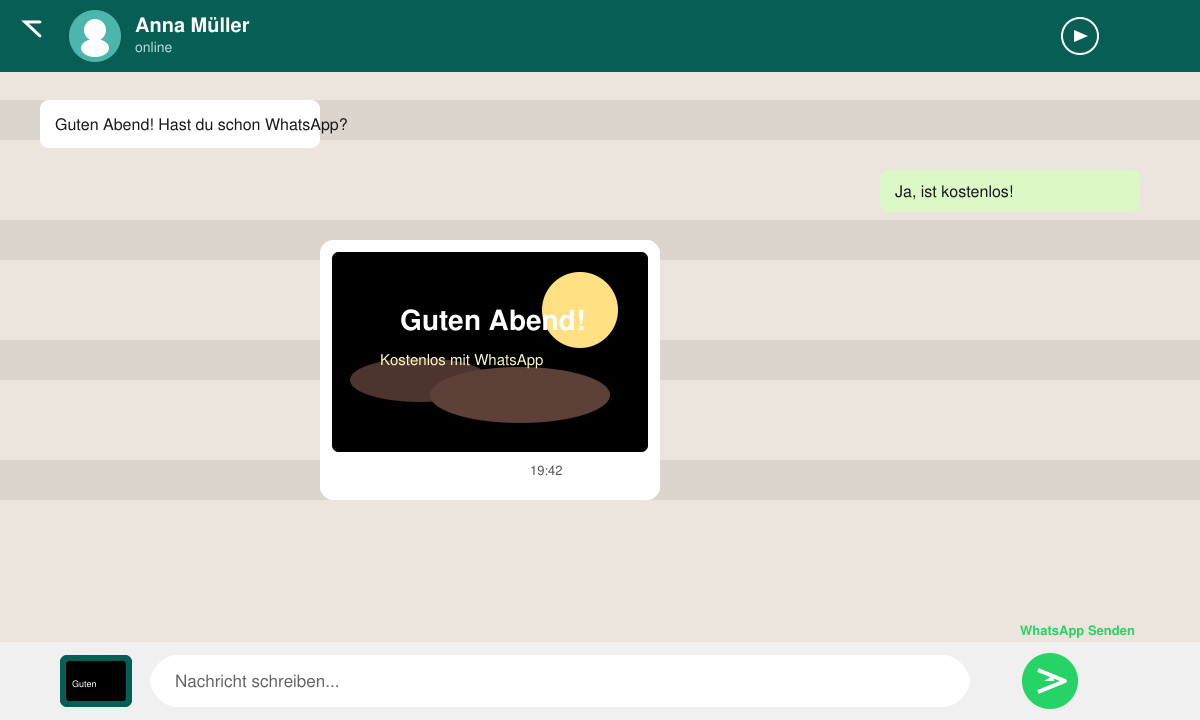Click the 'WhatsApp Senden' label
The width and height of the screenshot is (1200, 720).
coord(1077,631)
